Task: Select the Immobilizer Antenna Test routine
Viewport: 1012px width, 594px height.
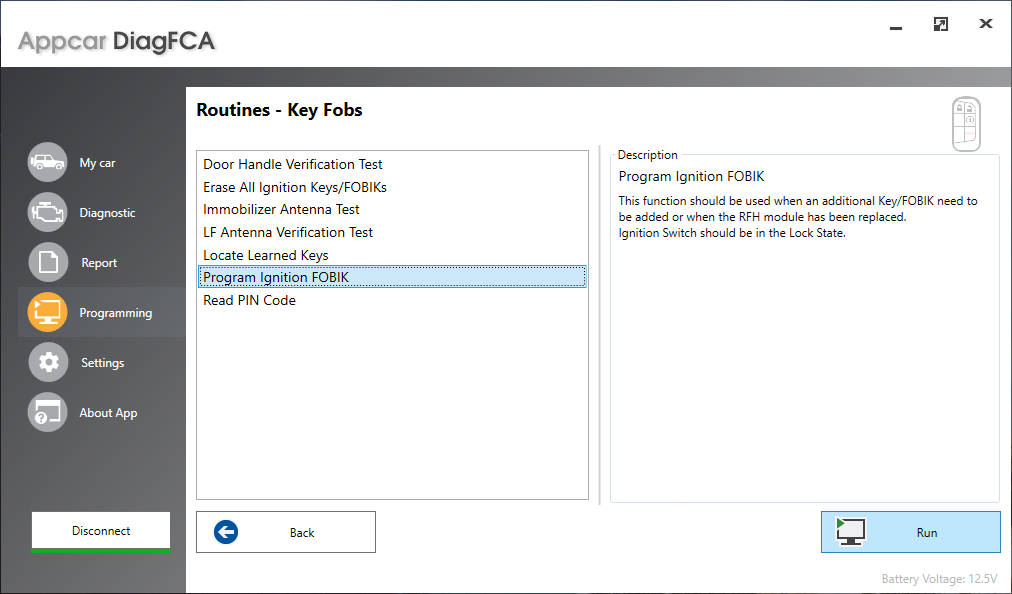Action: 281,209
